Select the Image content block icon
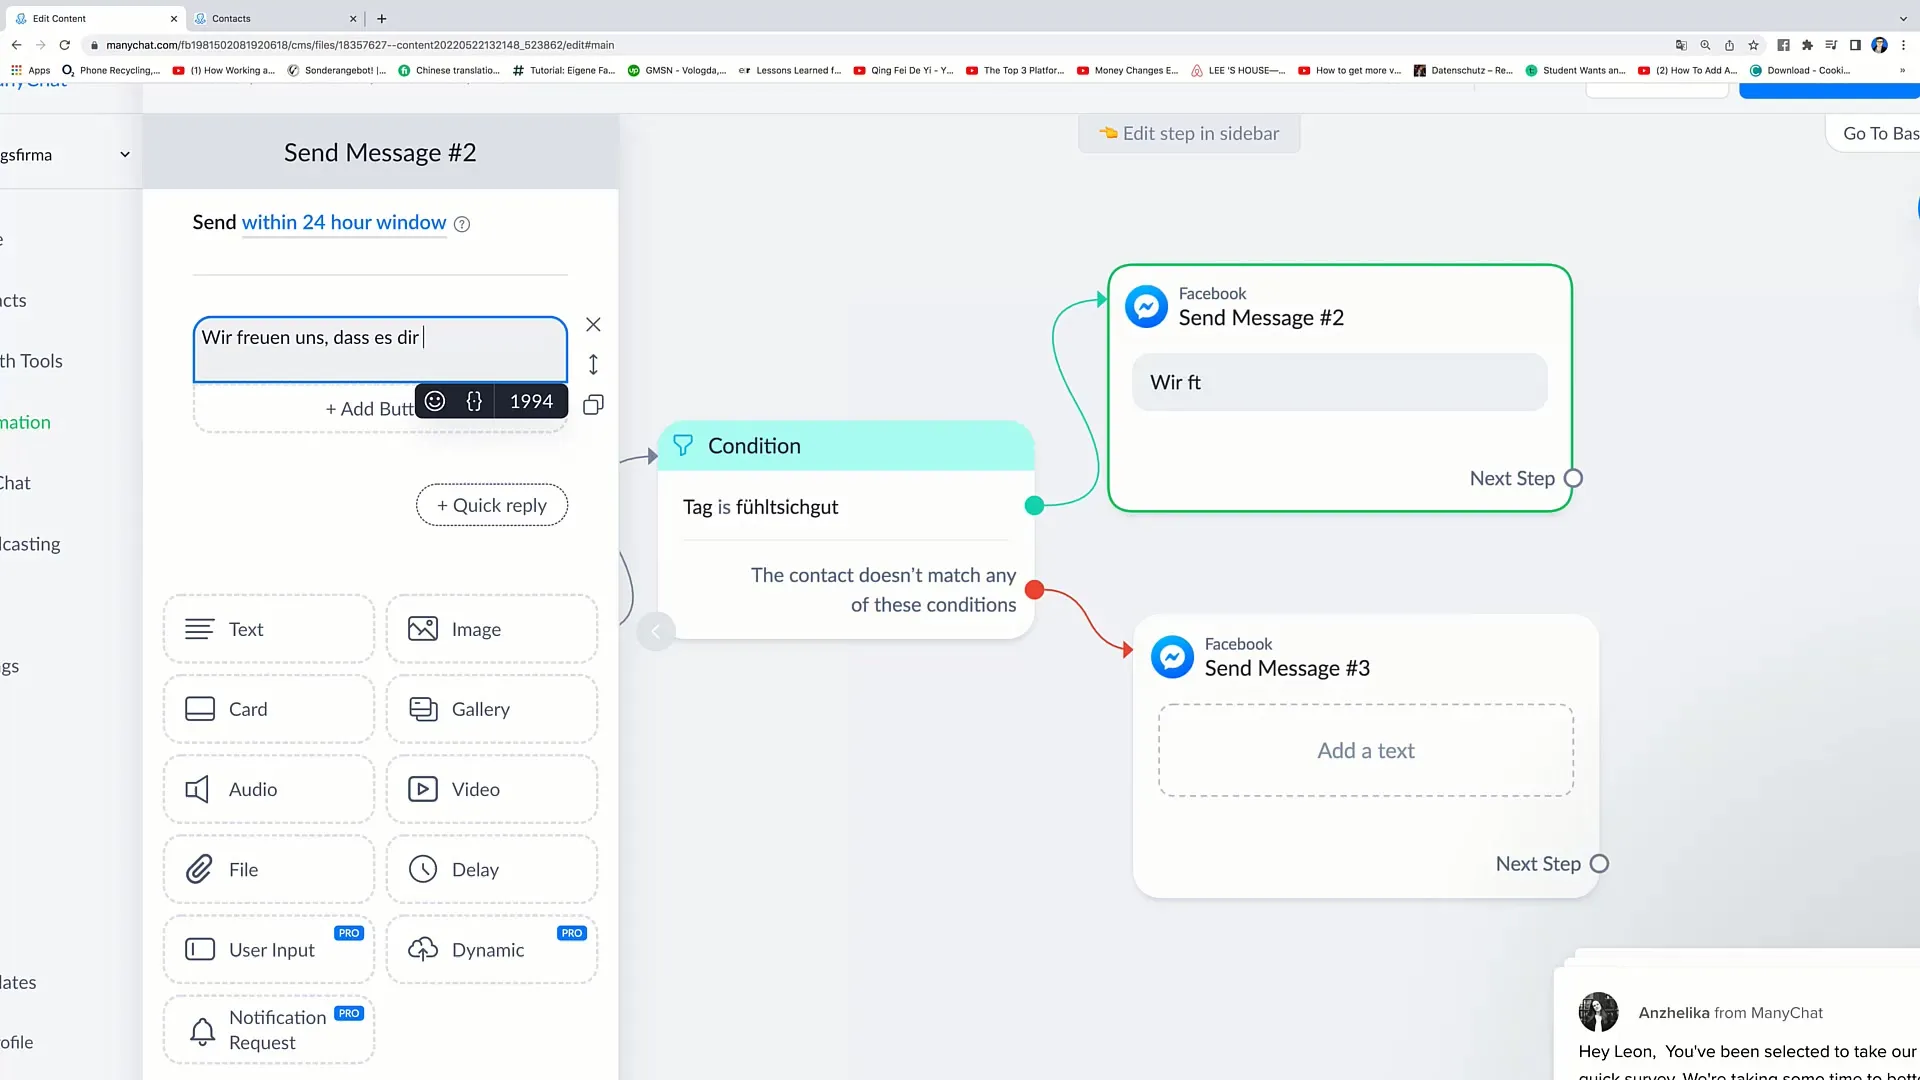The image size is (1920, 1080). coord(422,629)
